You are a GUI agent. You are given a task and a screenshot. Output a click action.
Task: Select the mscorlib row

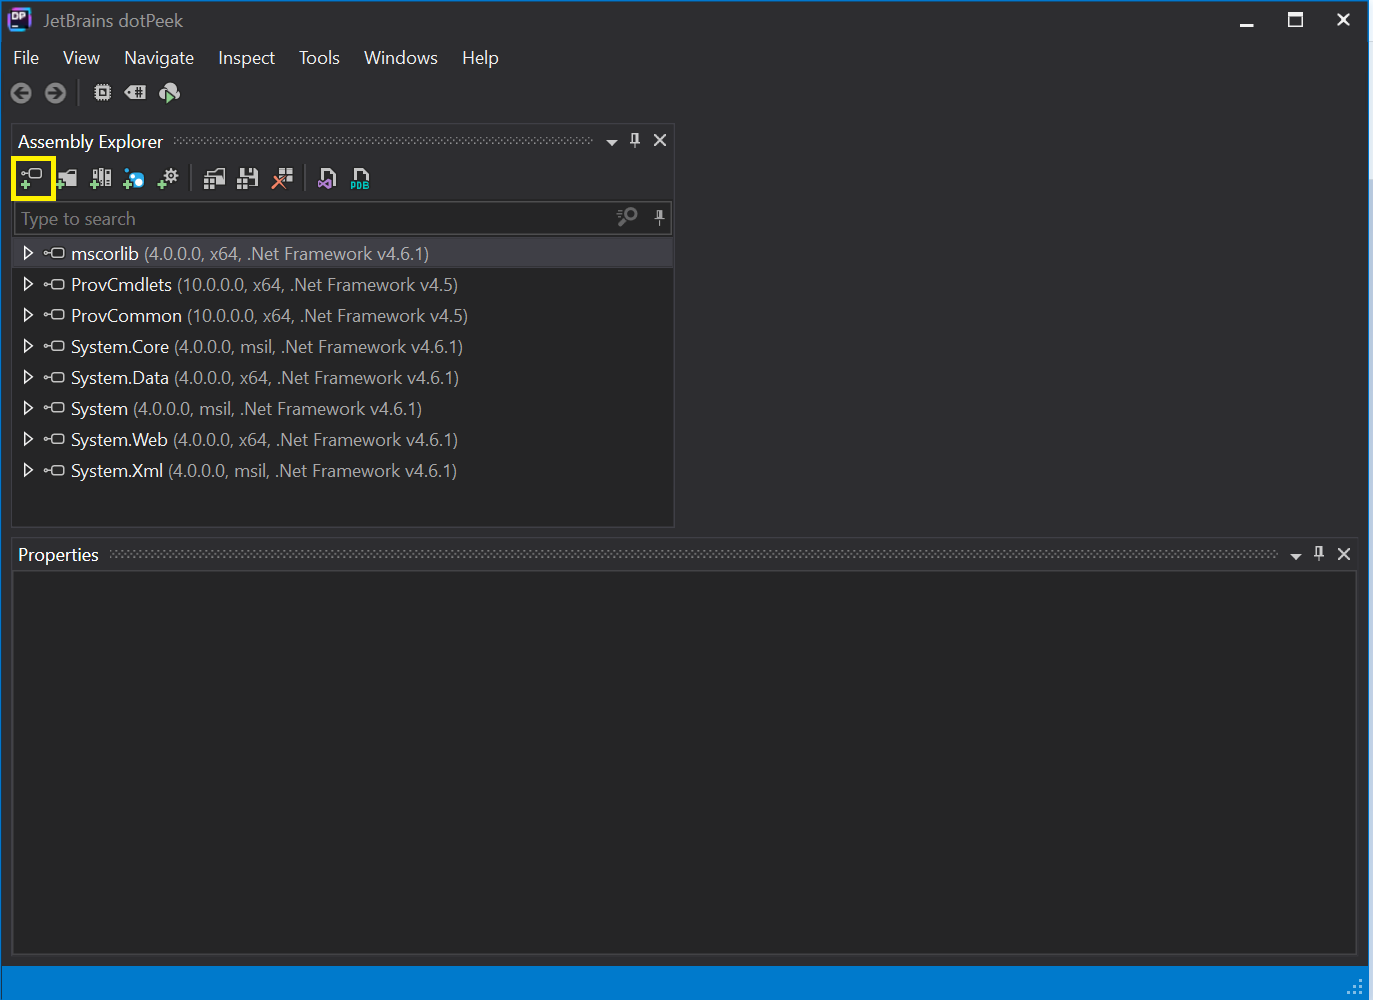coord(343,253)
